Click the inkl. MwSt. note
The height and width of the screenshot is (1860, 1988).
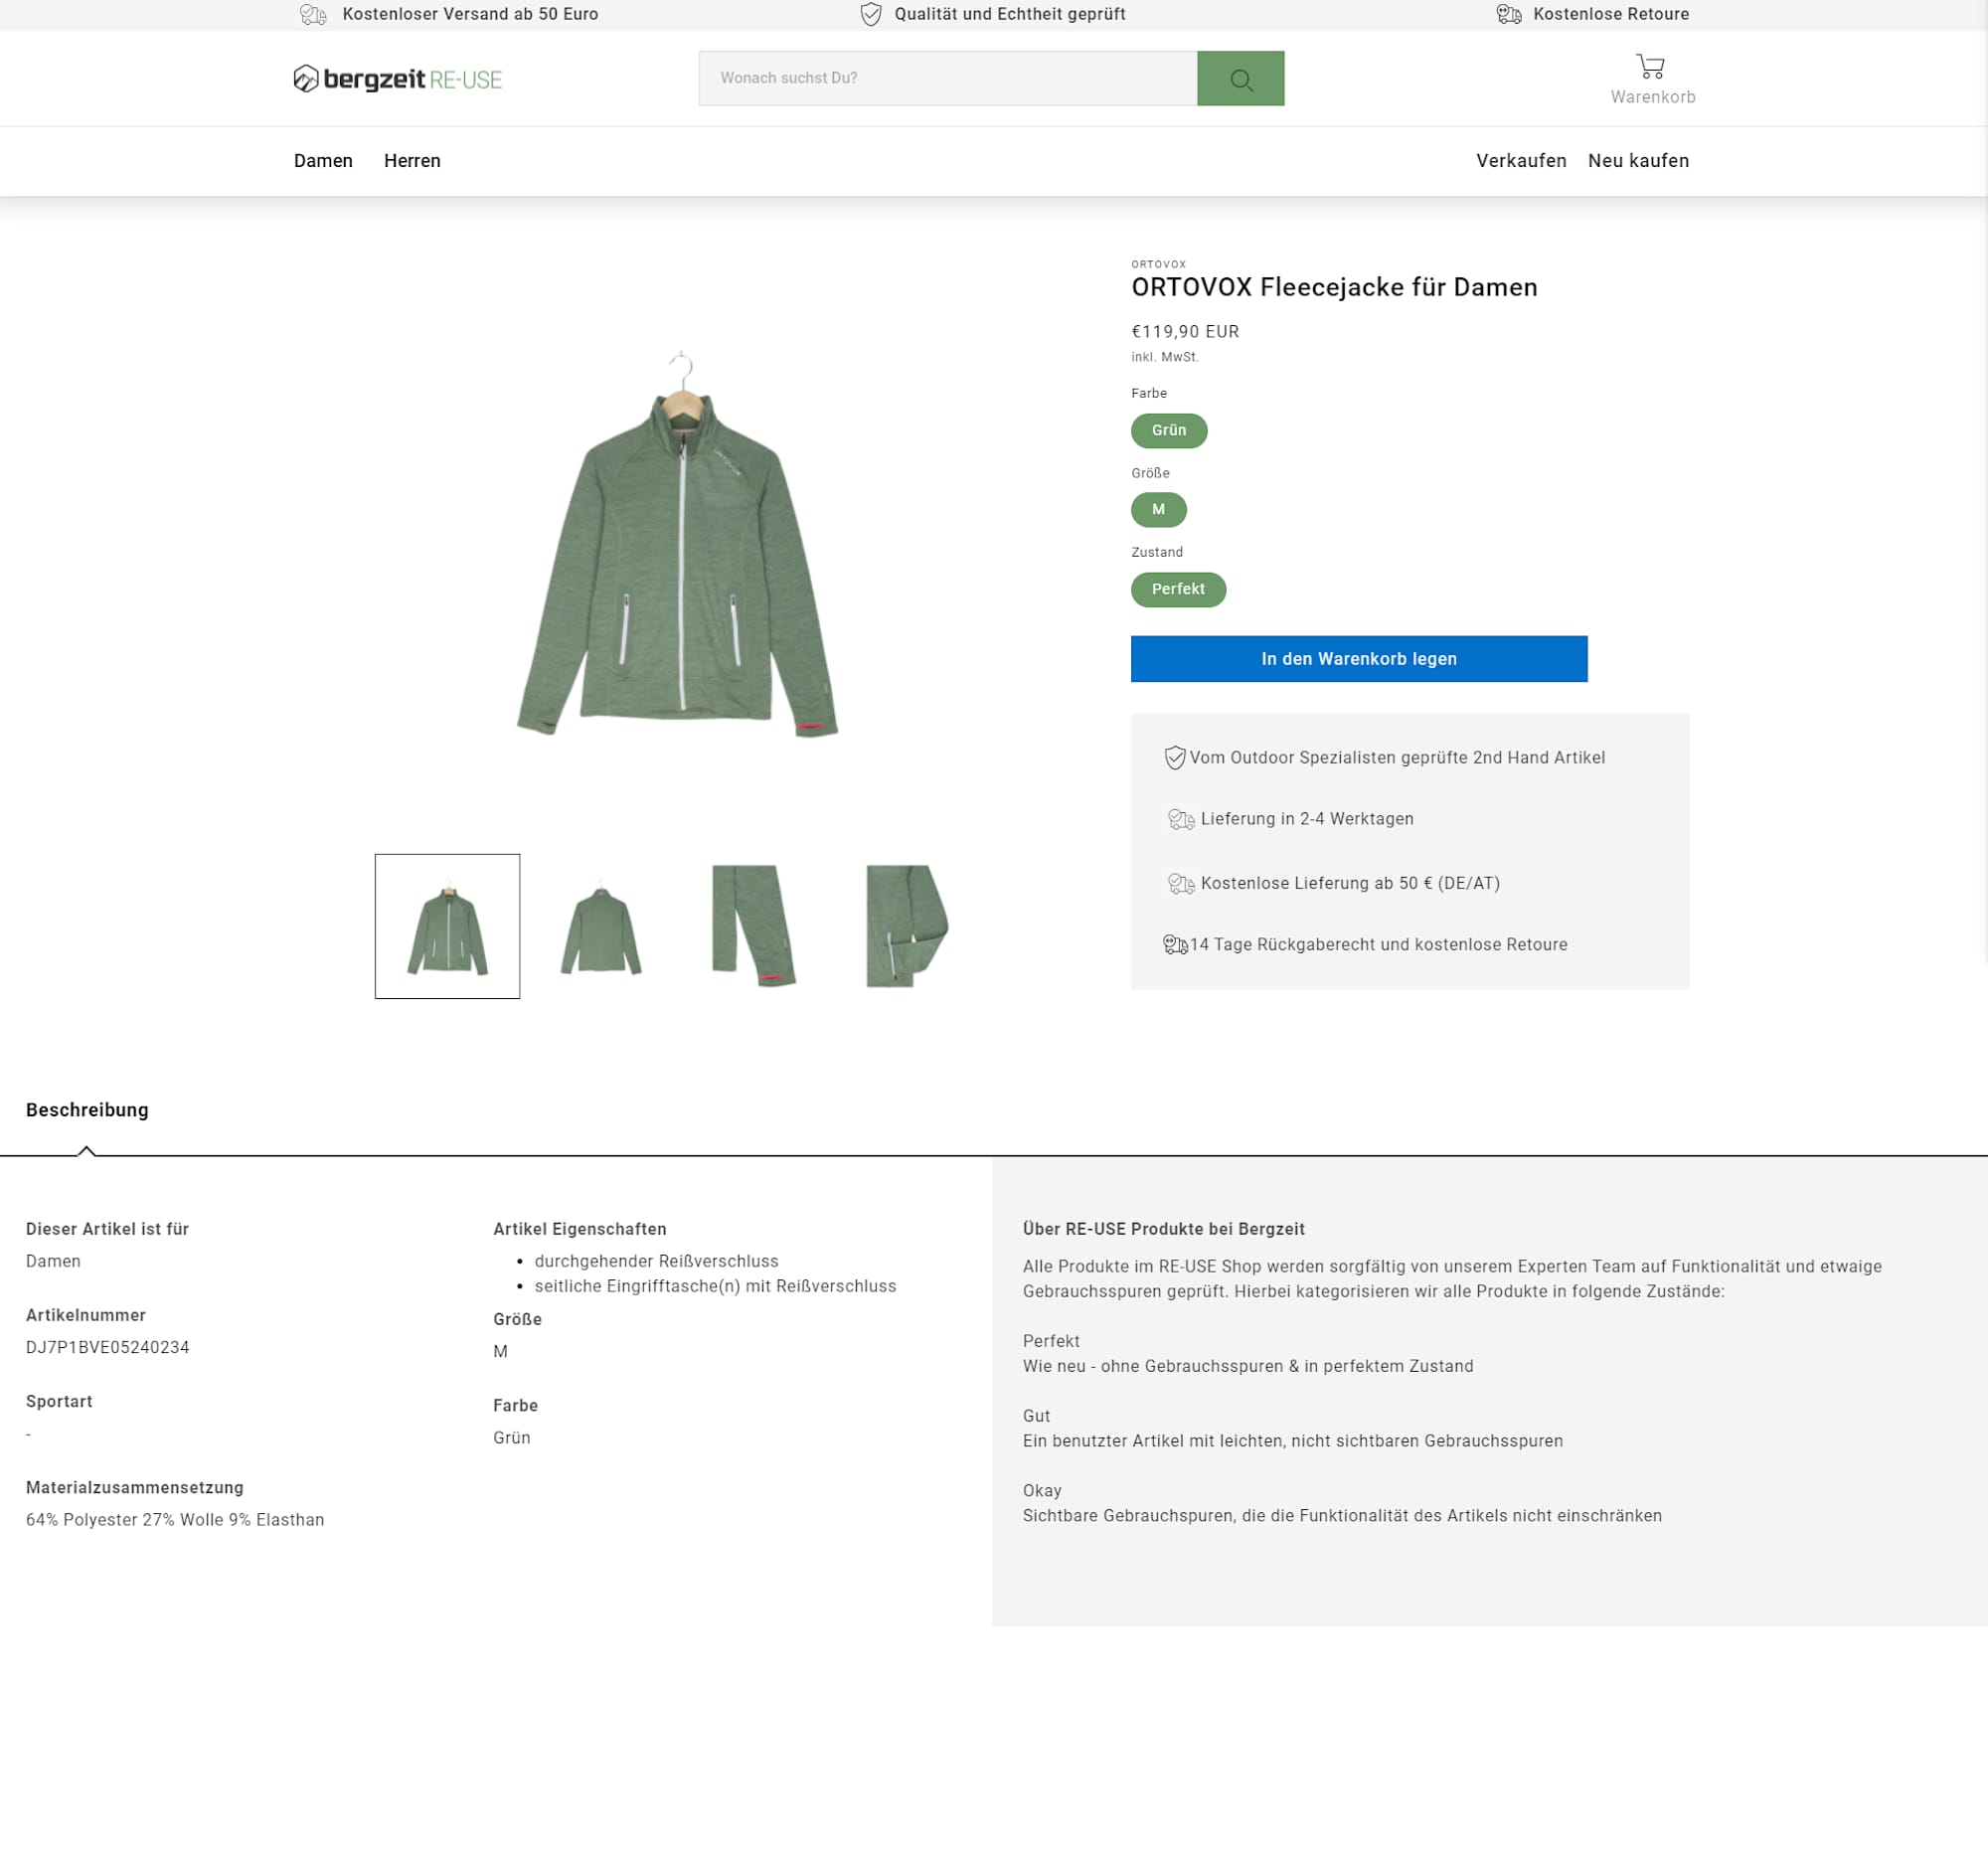point(1164,357)
